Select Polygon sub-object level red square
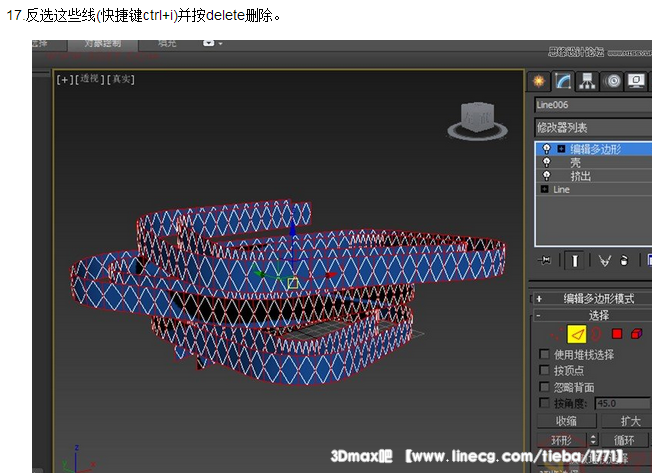This screenshot has height=473, width=652. coord(617,334)
